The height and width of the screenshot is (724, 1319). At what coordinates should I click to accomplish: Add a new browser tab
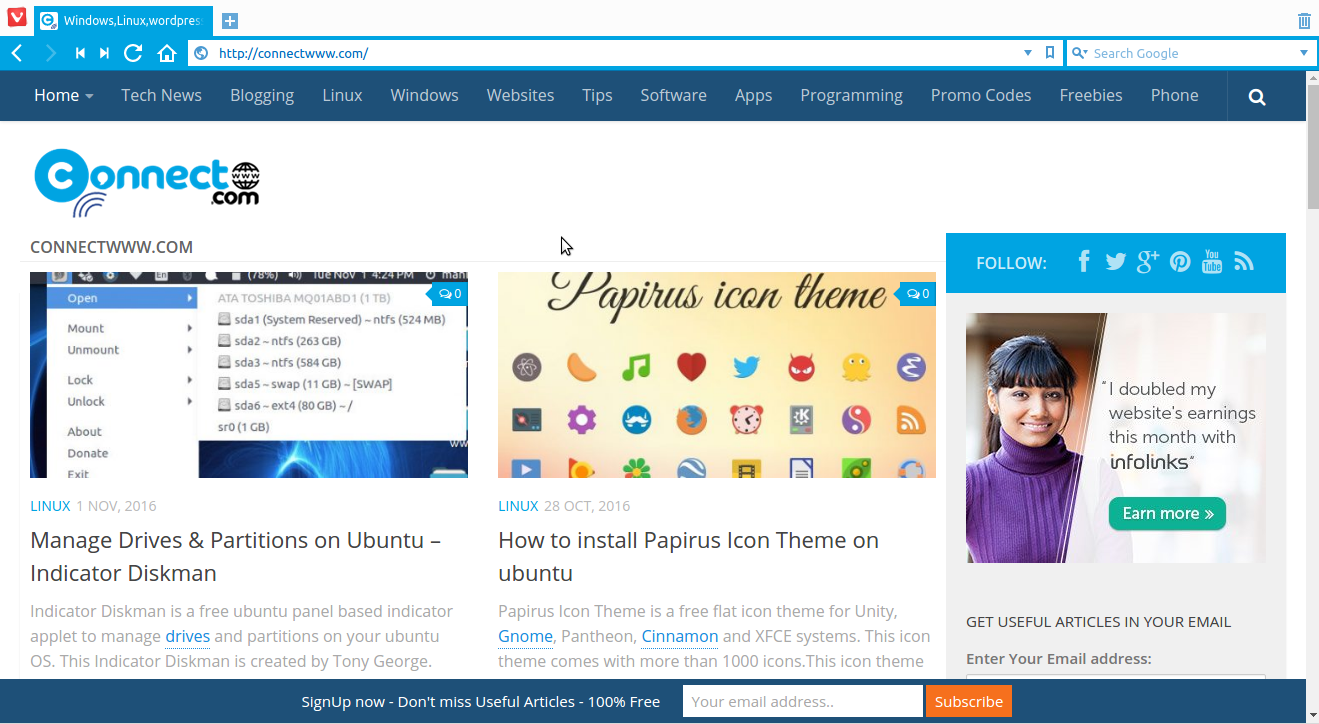pyautogui.click(x=230, y=20)
